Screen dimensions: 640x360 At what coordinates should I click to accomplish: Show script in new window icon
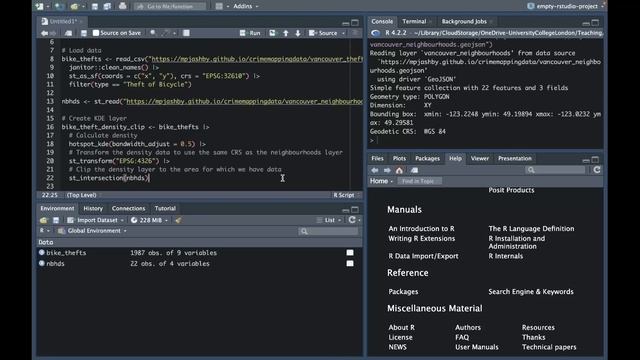(68, 33)
